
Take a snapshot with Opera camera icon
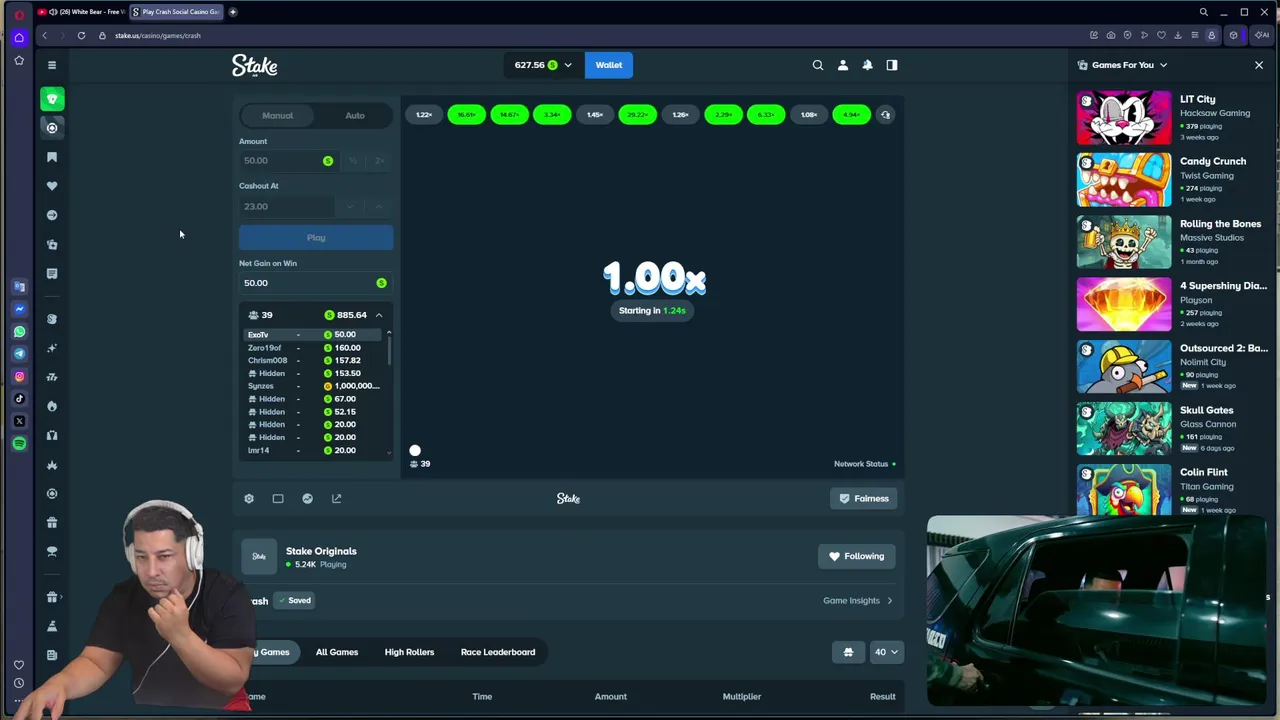(1110, 35)
